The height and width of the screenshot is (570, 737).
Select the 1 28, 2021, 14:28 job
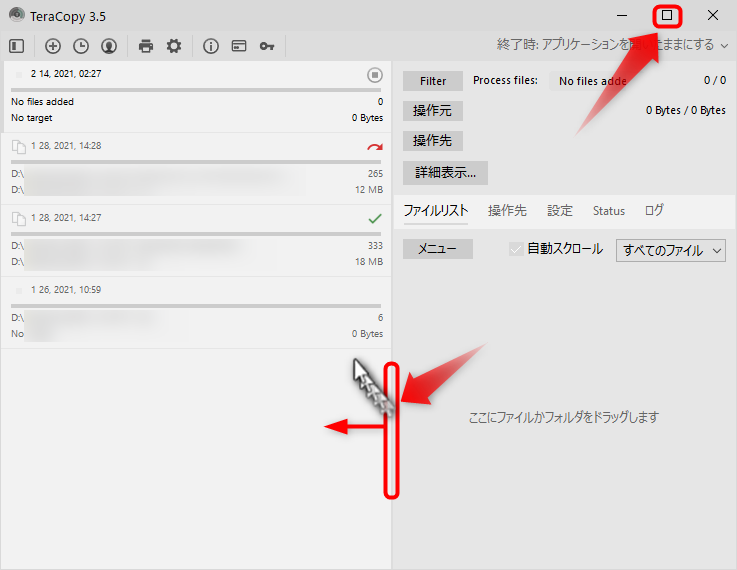point(196,169)
